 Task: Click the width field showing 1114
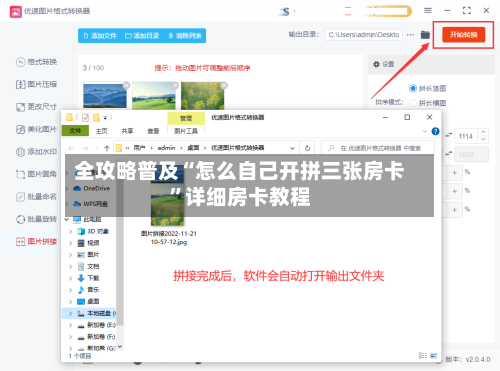click(x=466, y=136)
